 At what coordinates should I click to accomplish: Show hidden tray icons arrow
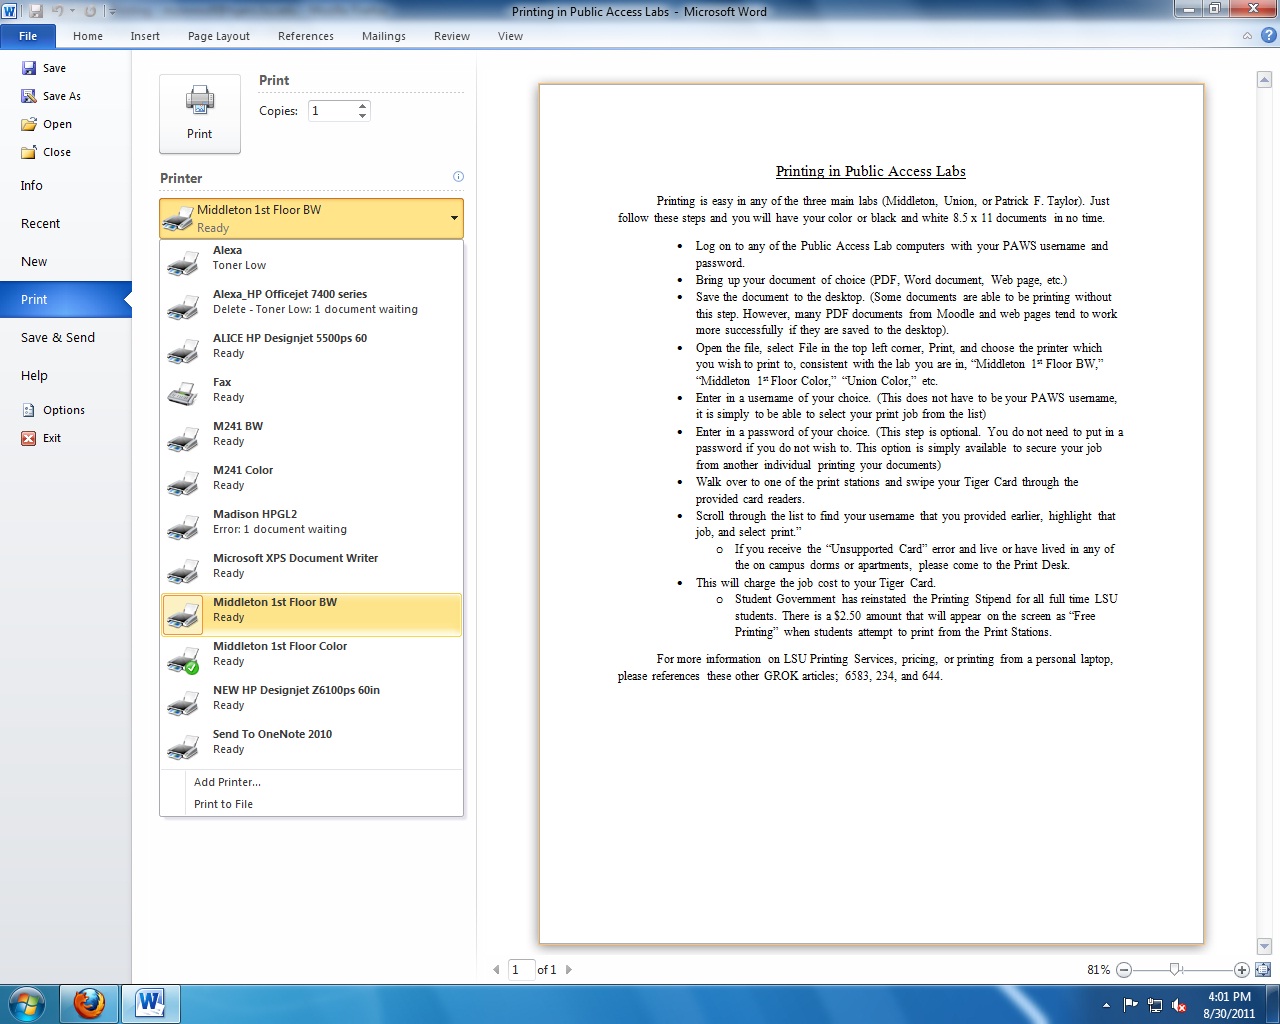(1106, 1005)
